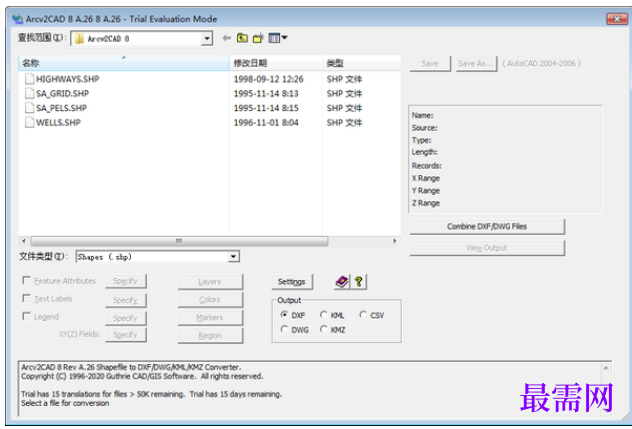Click the file list scroll right arrow
The image size is (632, 429).
[395, 241]
